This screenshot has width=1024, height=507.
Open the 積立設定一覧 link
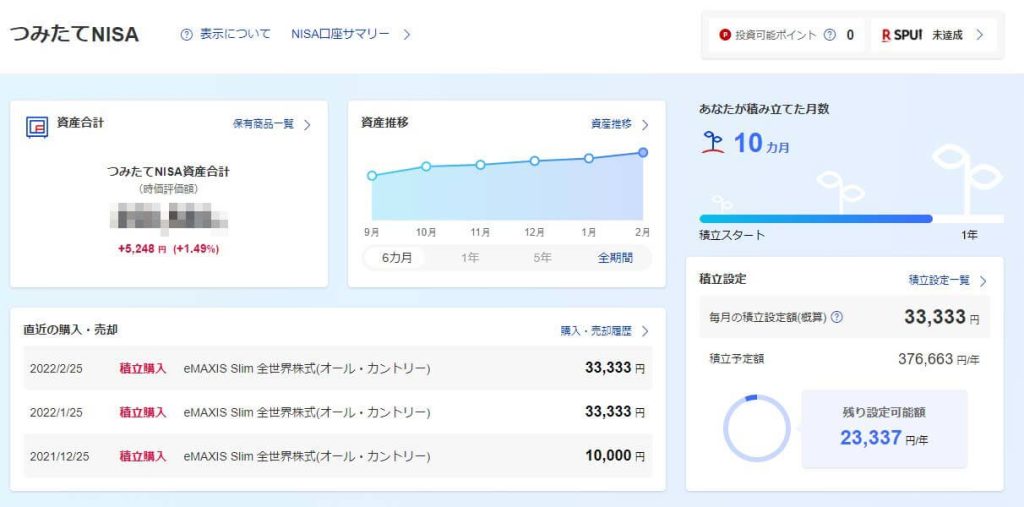tap(939, 280)
